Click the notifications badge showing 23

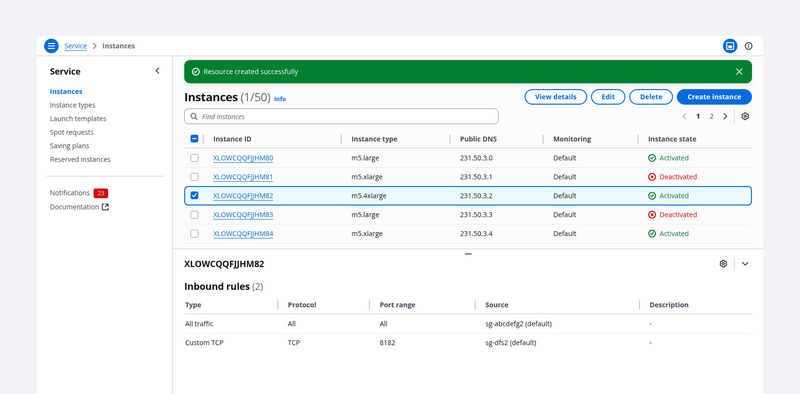point(101,193)
